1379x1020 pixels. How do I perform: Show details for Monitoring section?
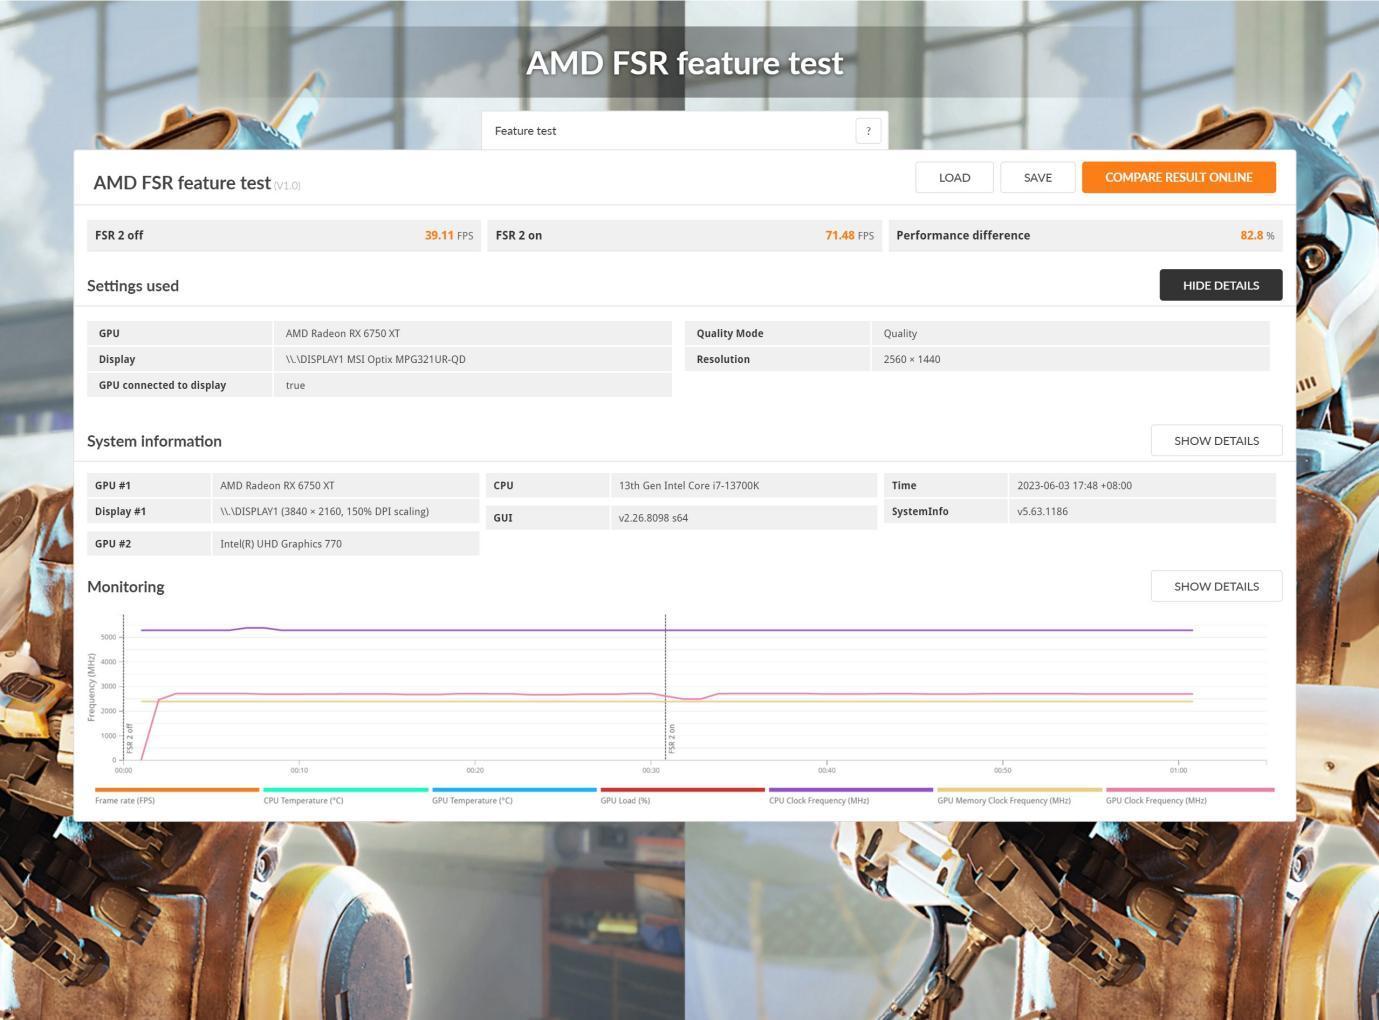click(x=1216, y=587)
